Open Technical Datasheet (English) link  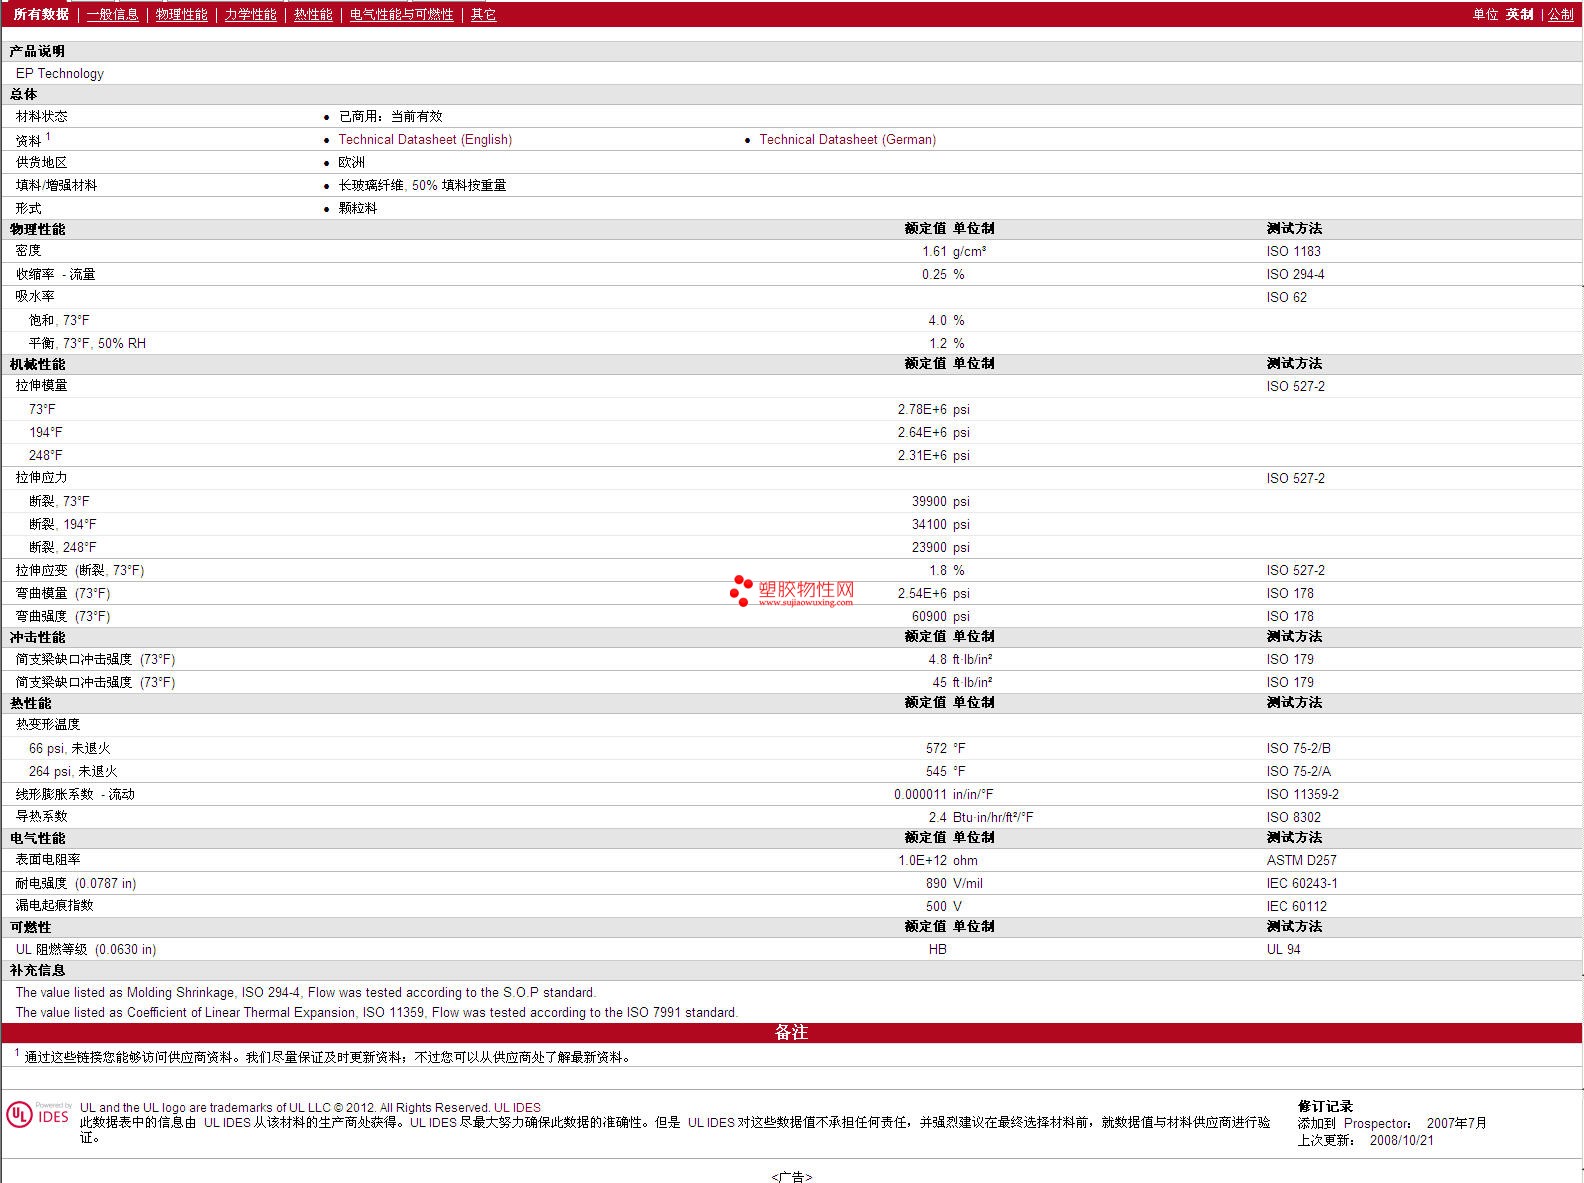point(425,140)
